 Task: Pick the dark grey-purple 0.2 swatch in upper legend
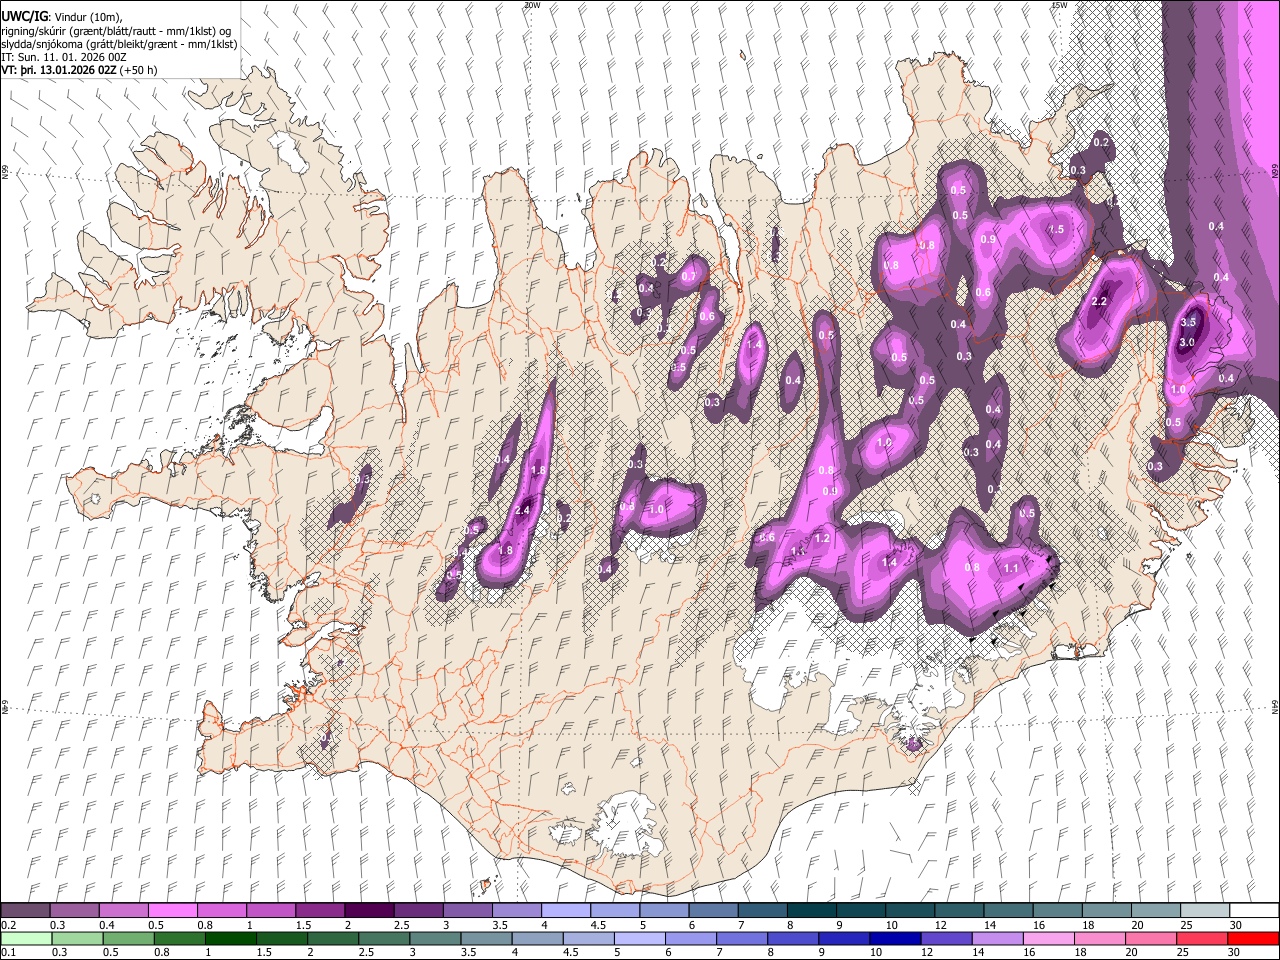tap(25, 911)
